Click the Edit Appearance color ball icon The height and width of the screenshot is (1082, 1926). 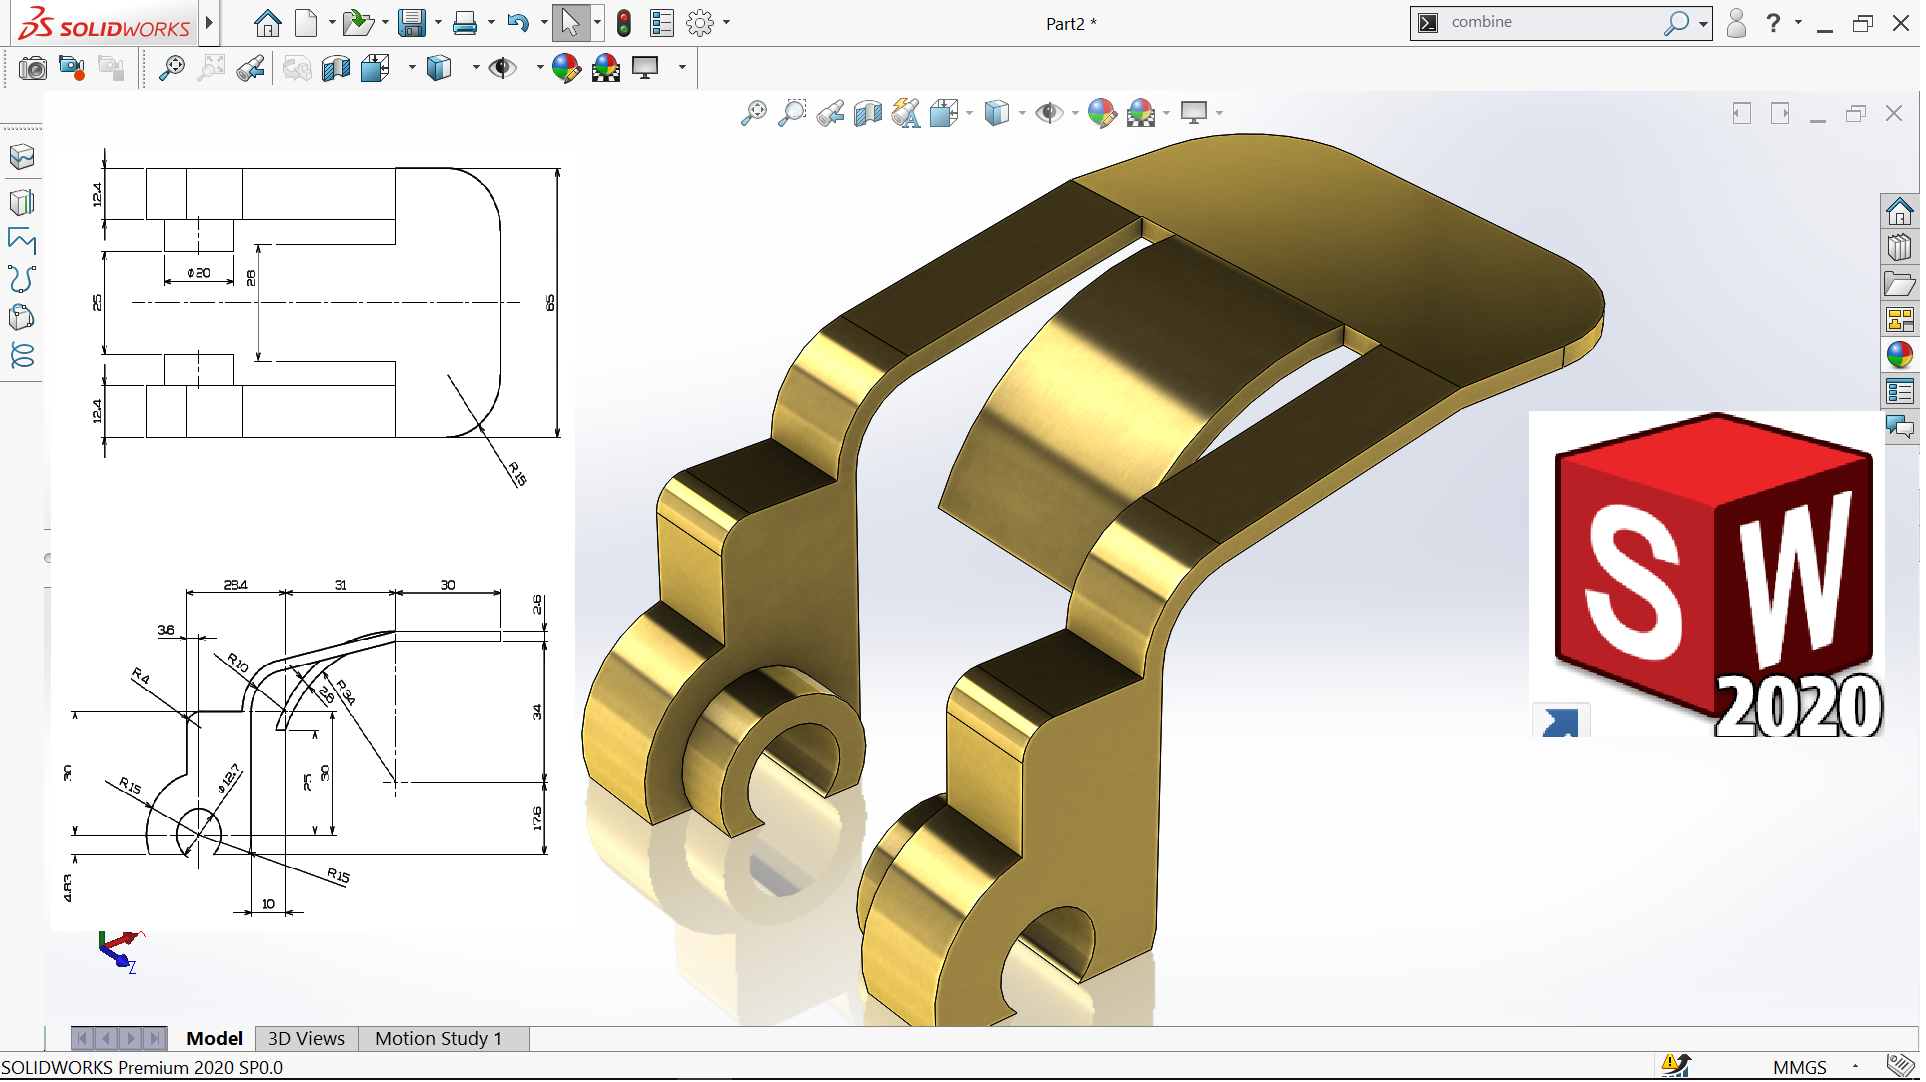tap(565, 68)
